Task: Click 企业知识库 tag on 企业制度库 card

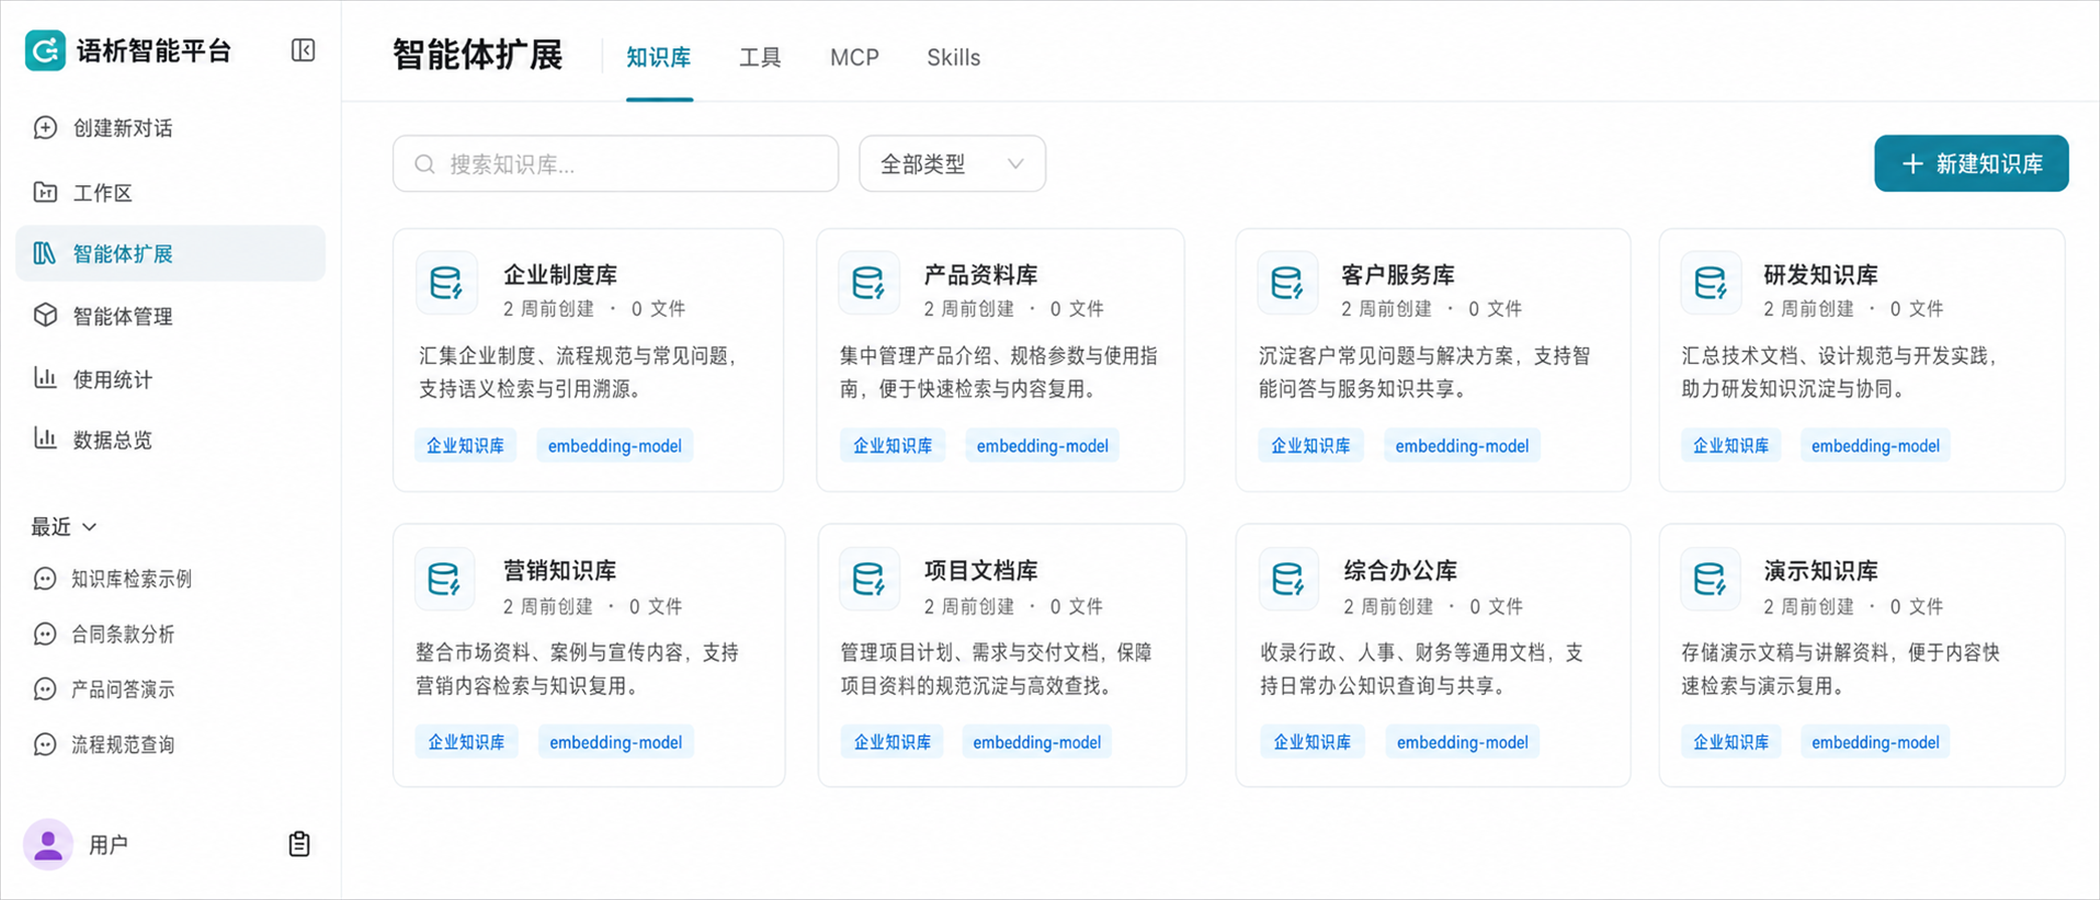Action: (465, 446)
